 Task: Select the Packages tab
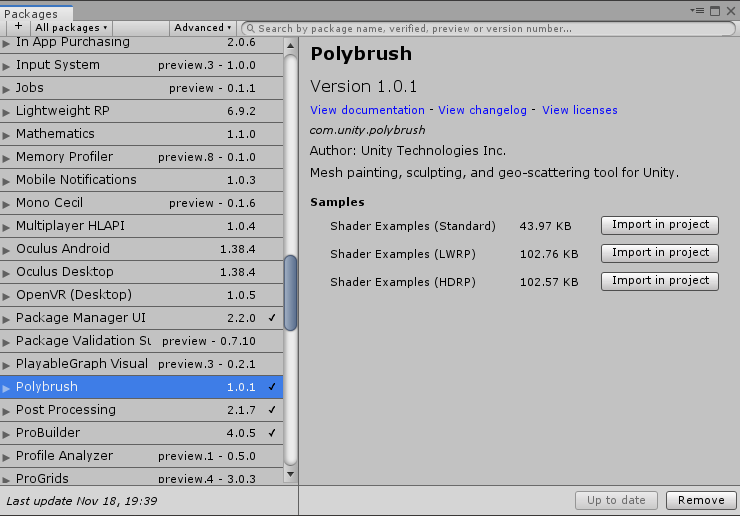pos(31,14)
